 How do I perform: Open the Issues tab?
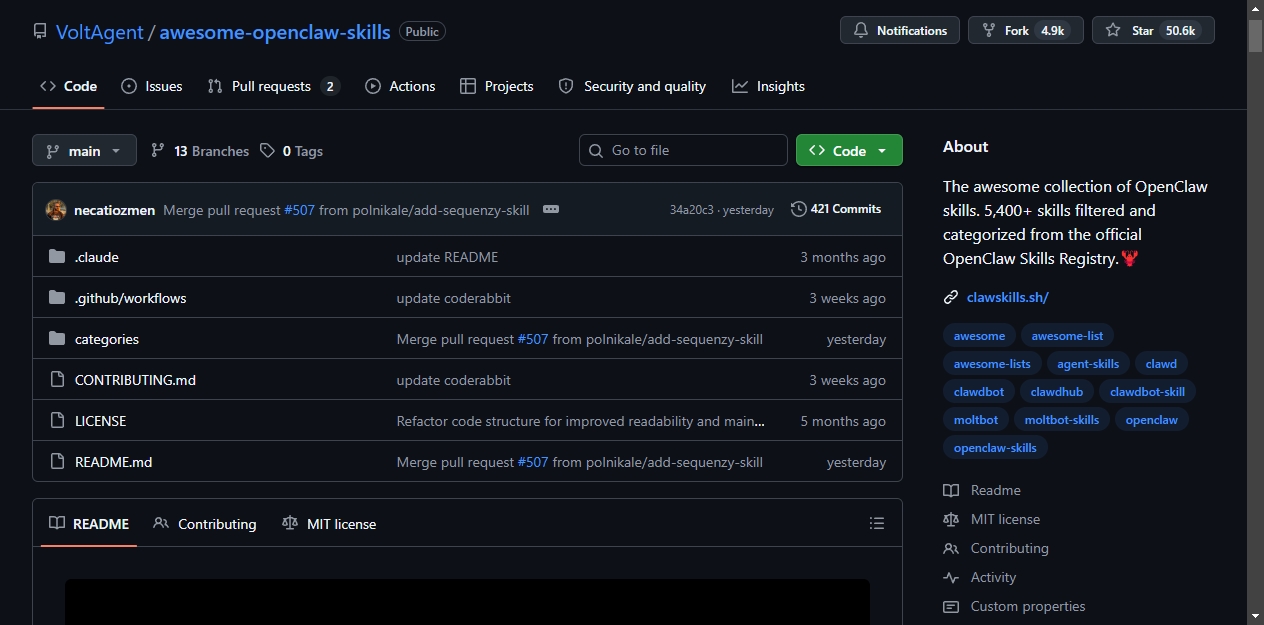[152, 86]
